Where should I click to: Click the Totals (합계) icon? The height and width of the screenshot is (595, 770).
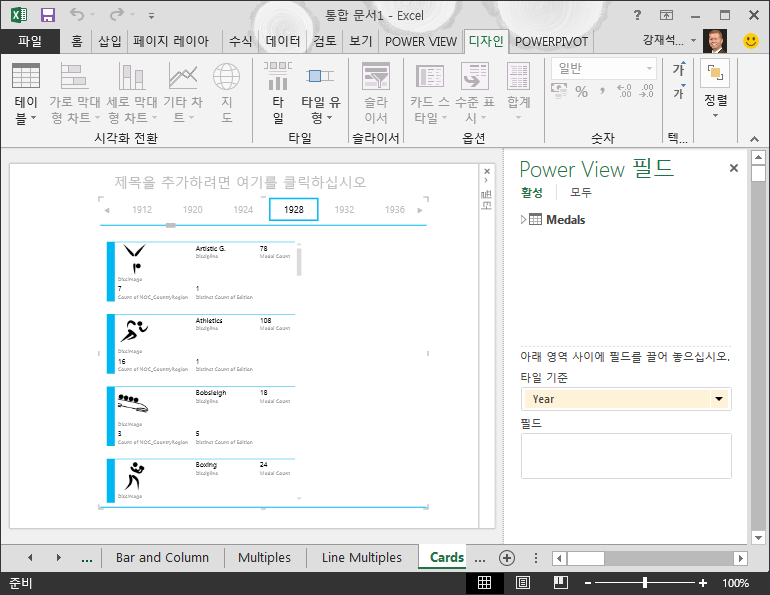coord(519,76)
